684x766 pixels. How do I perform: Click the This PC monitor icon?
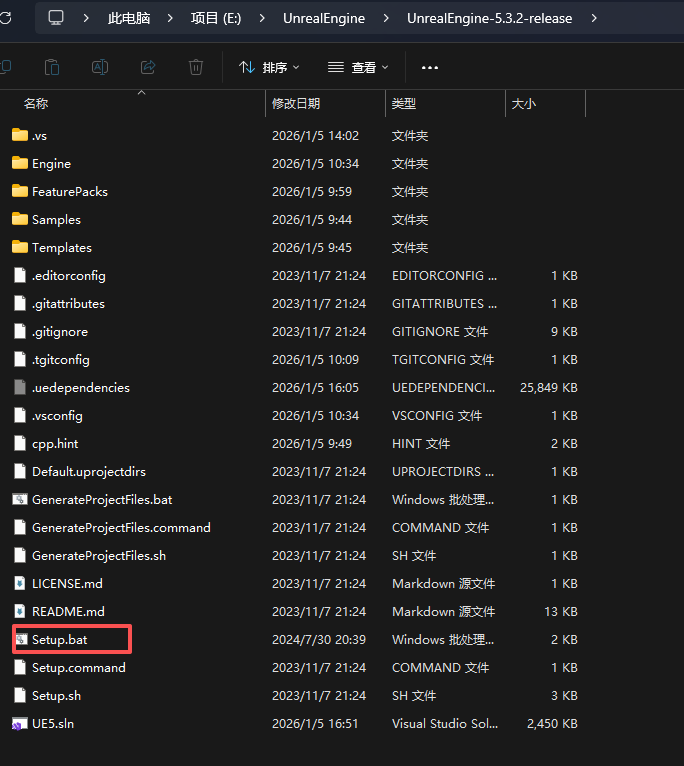pos(56,18)
